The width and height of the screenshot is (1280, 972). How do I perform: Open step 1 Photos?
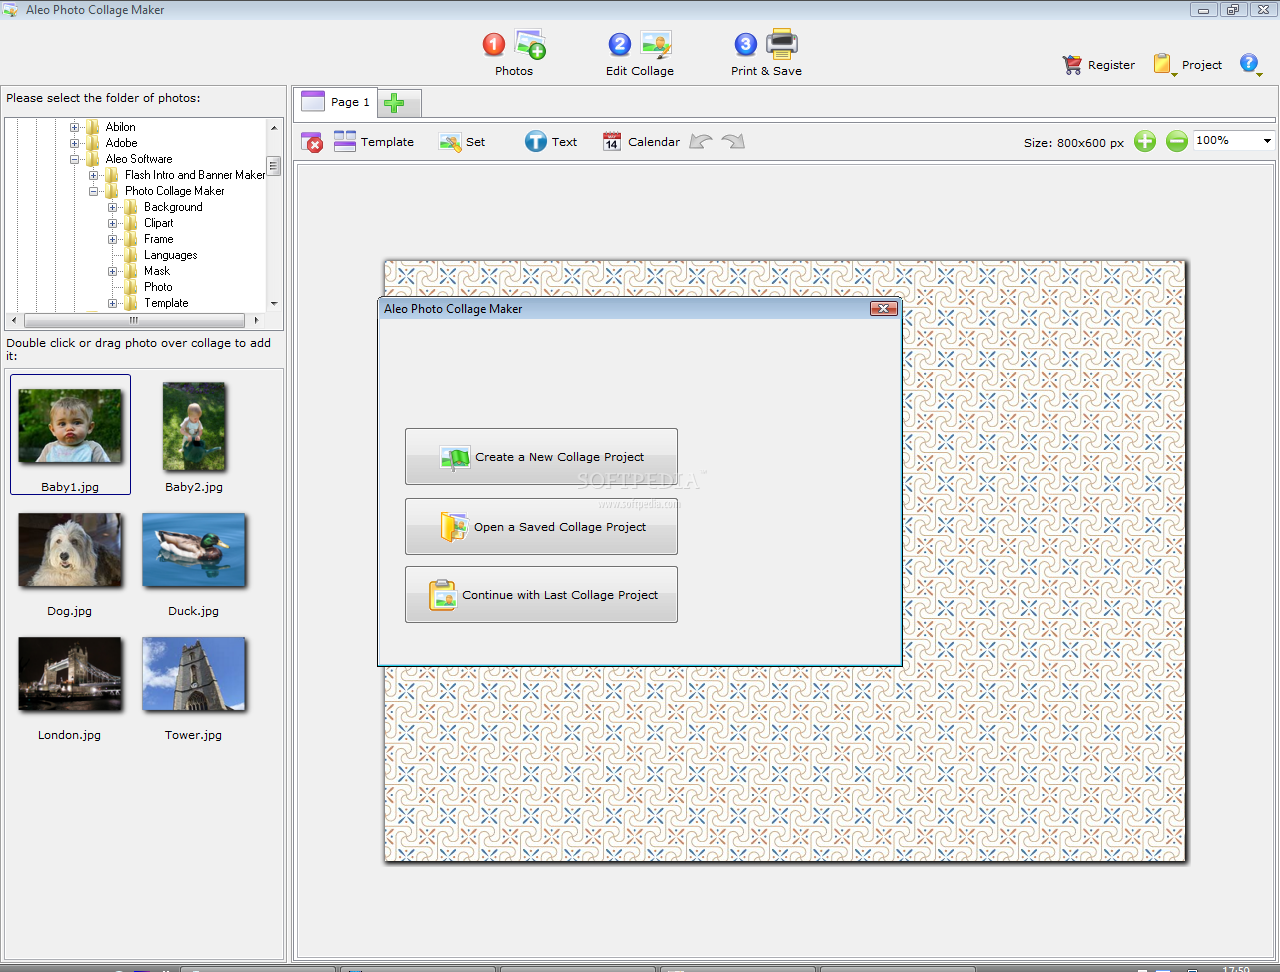coord(514,54)
